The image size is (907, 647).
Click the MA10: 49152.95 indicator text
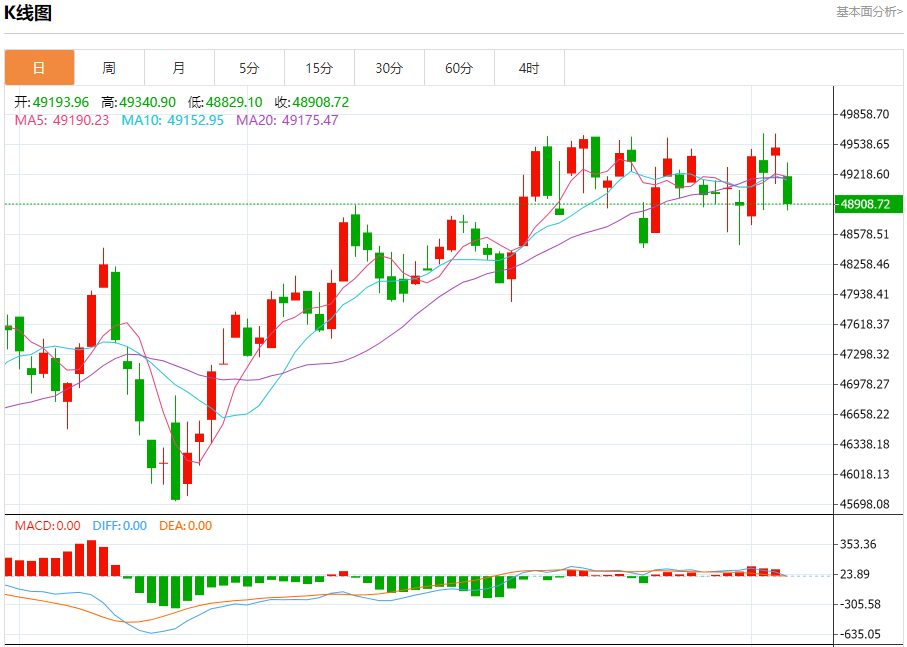pos(172,120)
